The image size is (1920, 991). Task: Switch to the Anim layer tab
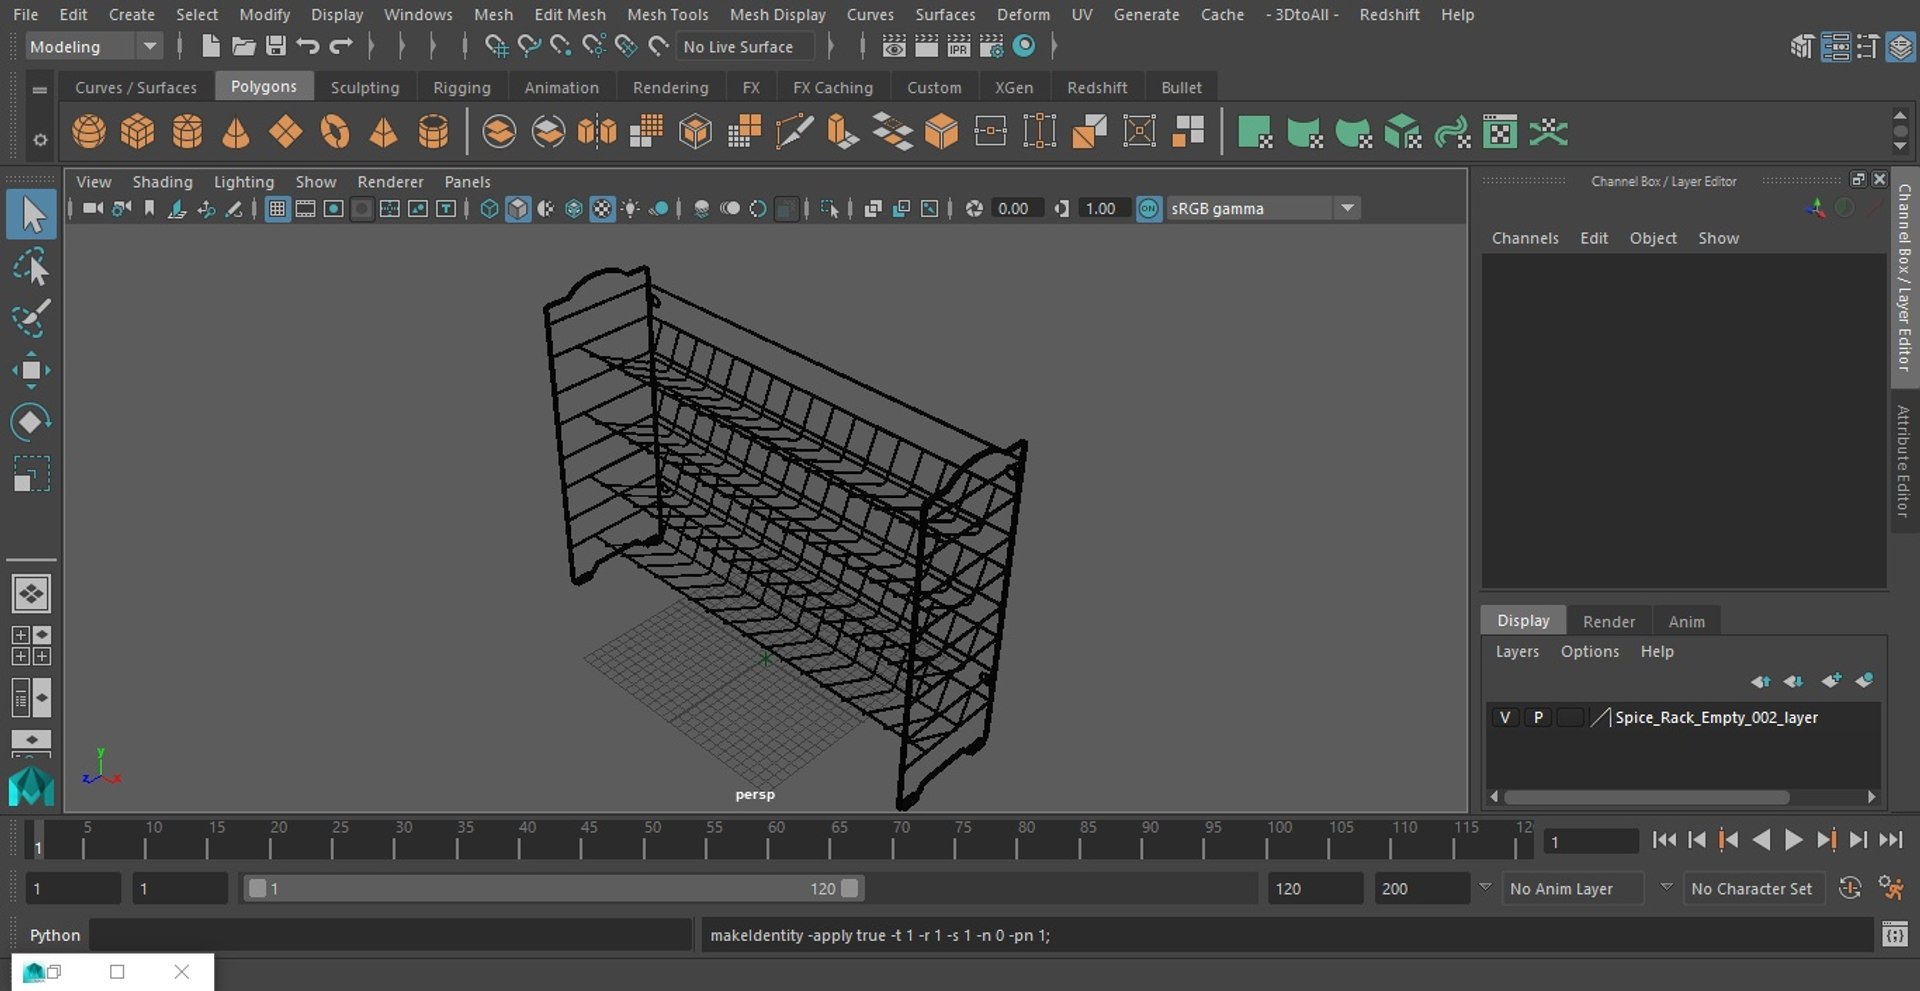coord(1686,621)
